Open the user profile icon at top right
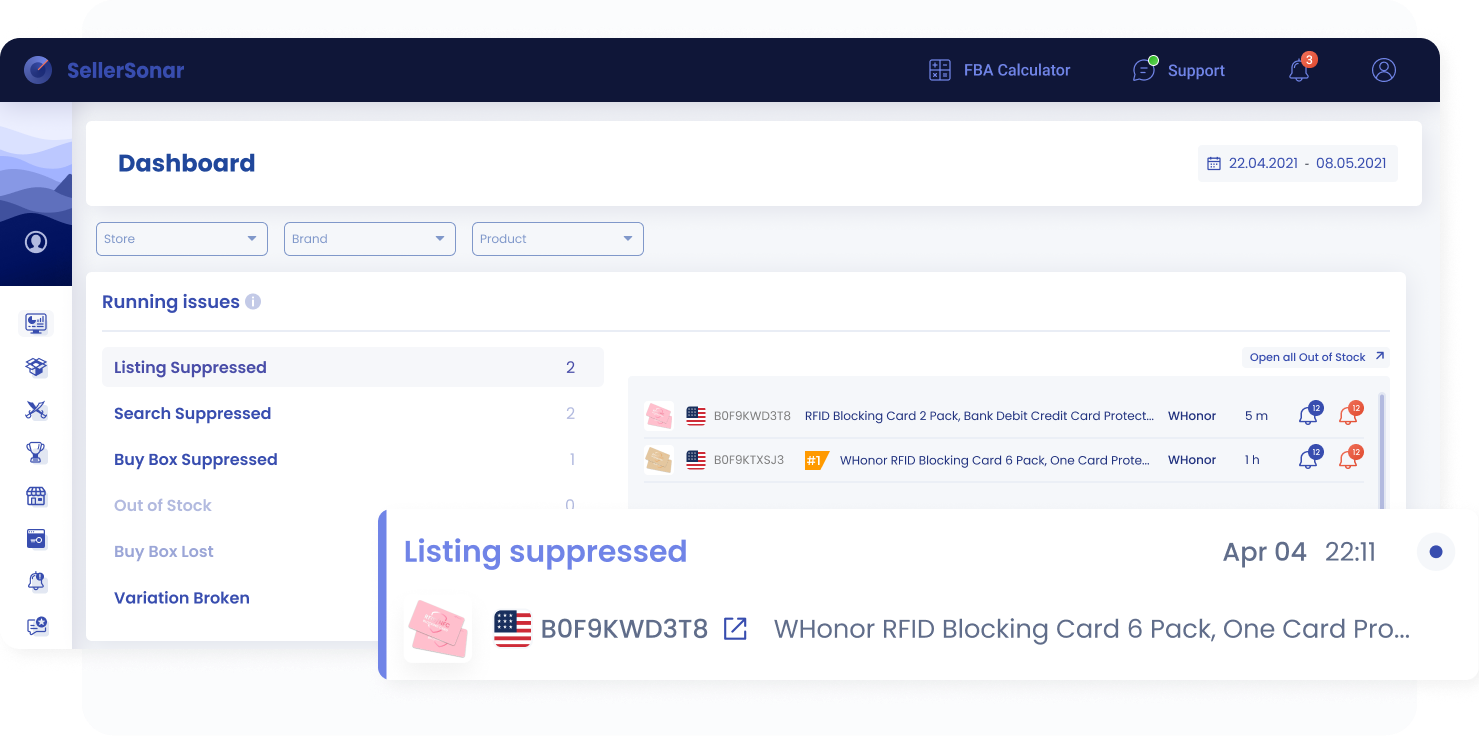Image resolution: width=1479 pixels, height=736 pixels. (x=1383, y=70)
